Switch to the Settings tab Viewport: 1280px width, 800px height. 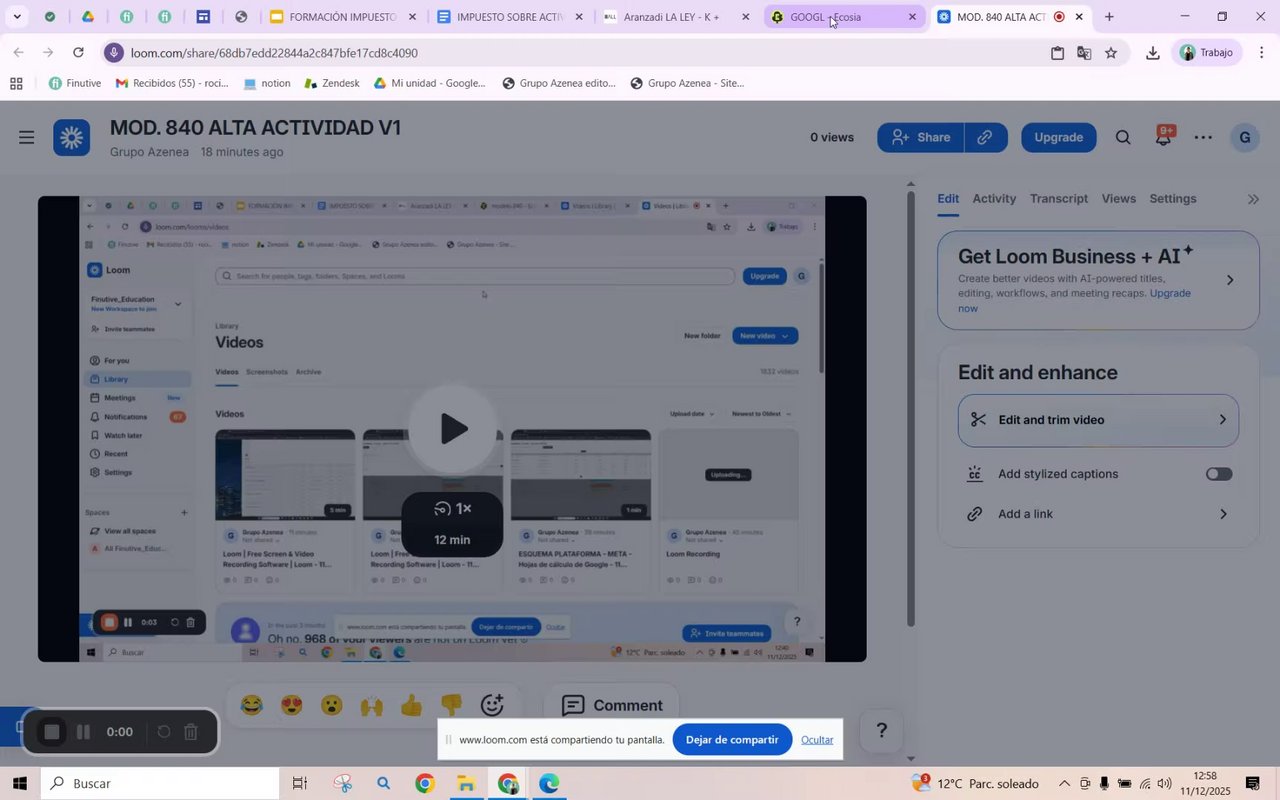1173,199
